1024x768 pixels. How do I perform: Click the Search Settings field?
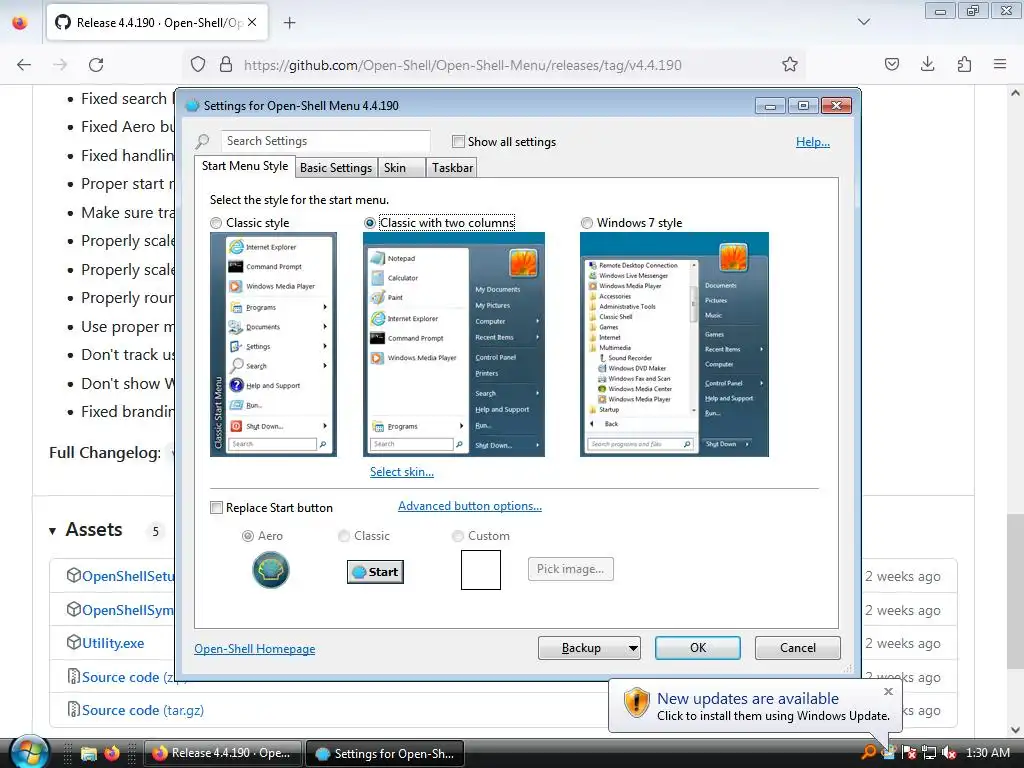(325, 141)
